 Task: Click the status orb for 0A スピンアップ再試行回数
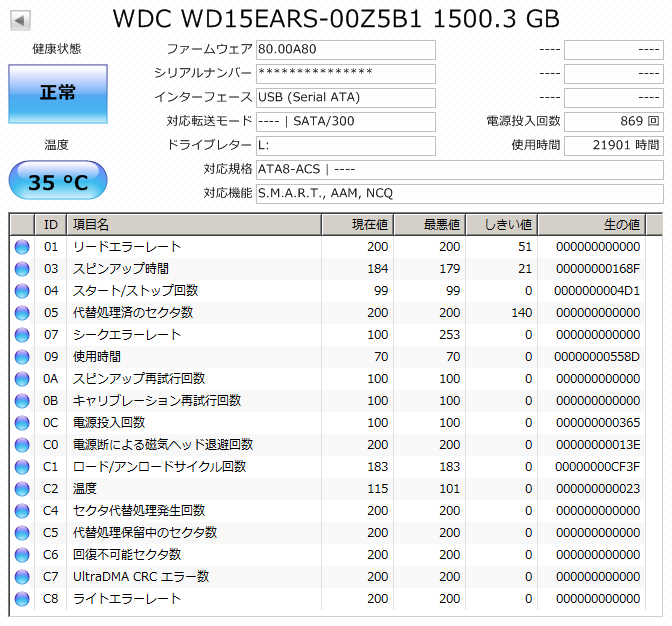(22, 379)
